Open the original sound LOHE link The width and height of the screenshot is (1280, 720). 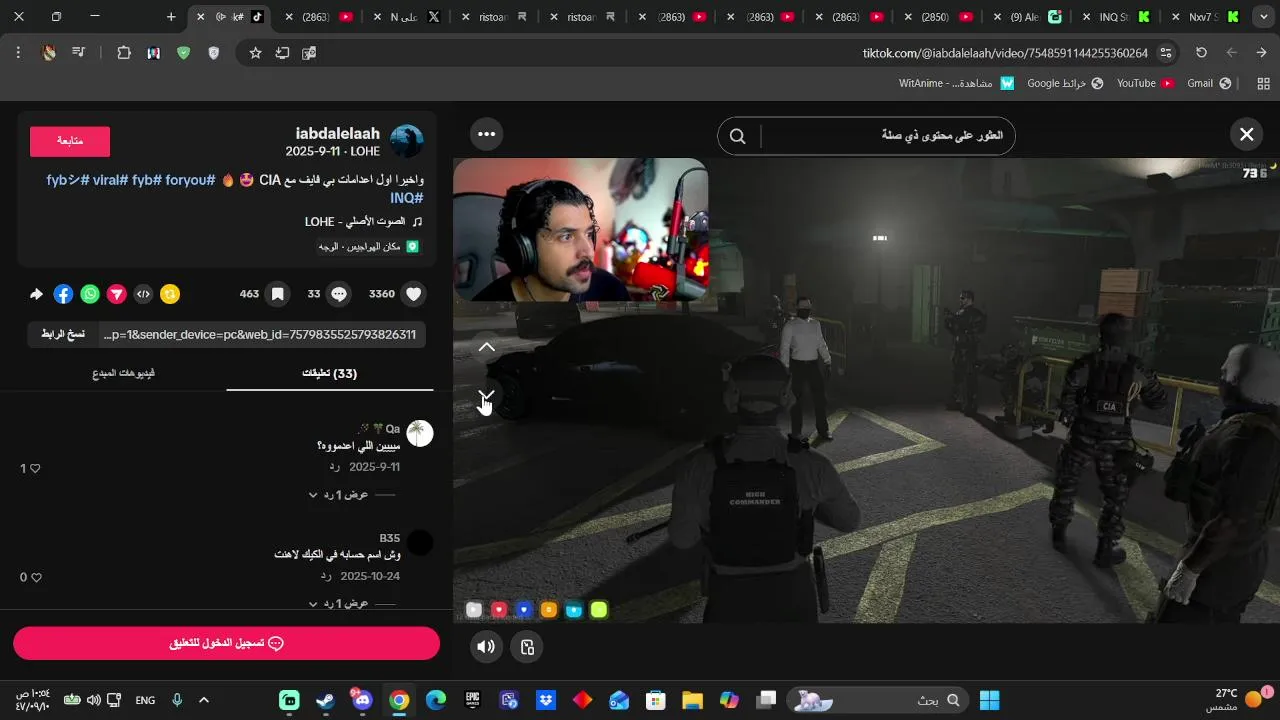click(x=363, y=221)
